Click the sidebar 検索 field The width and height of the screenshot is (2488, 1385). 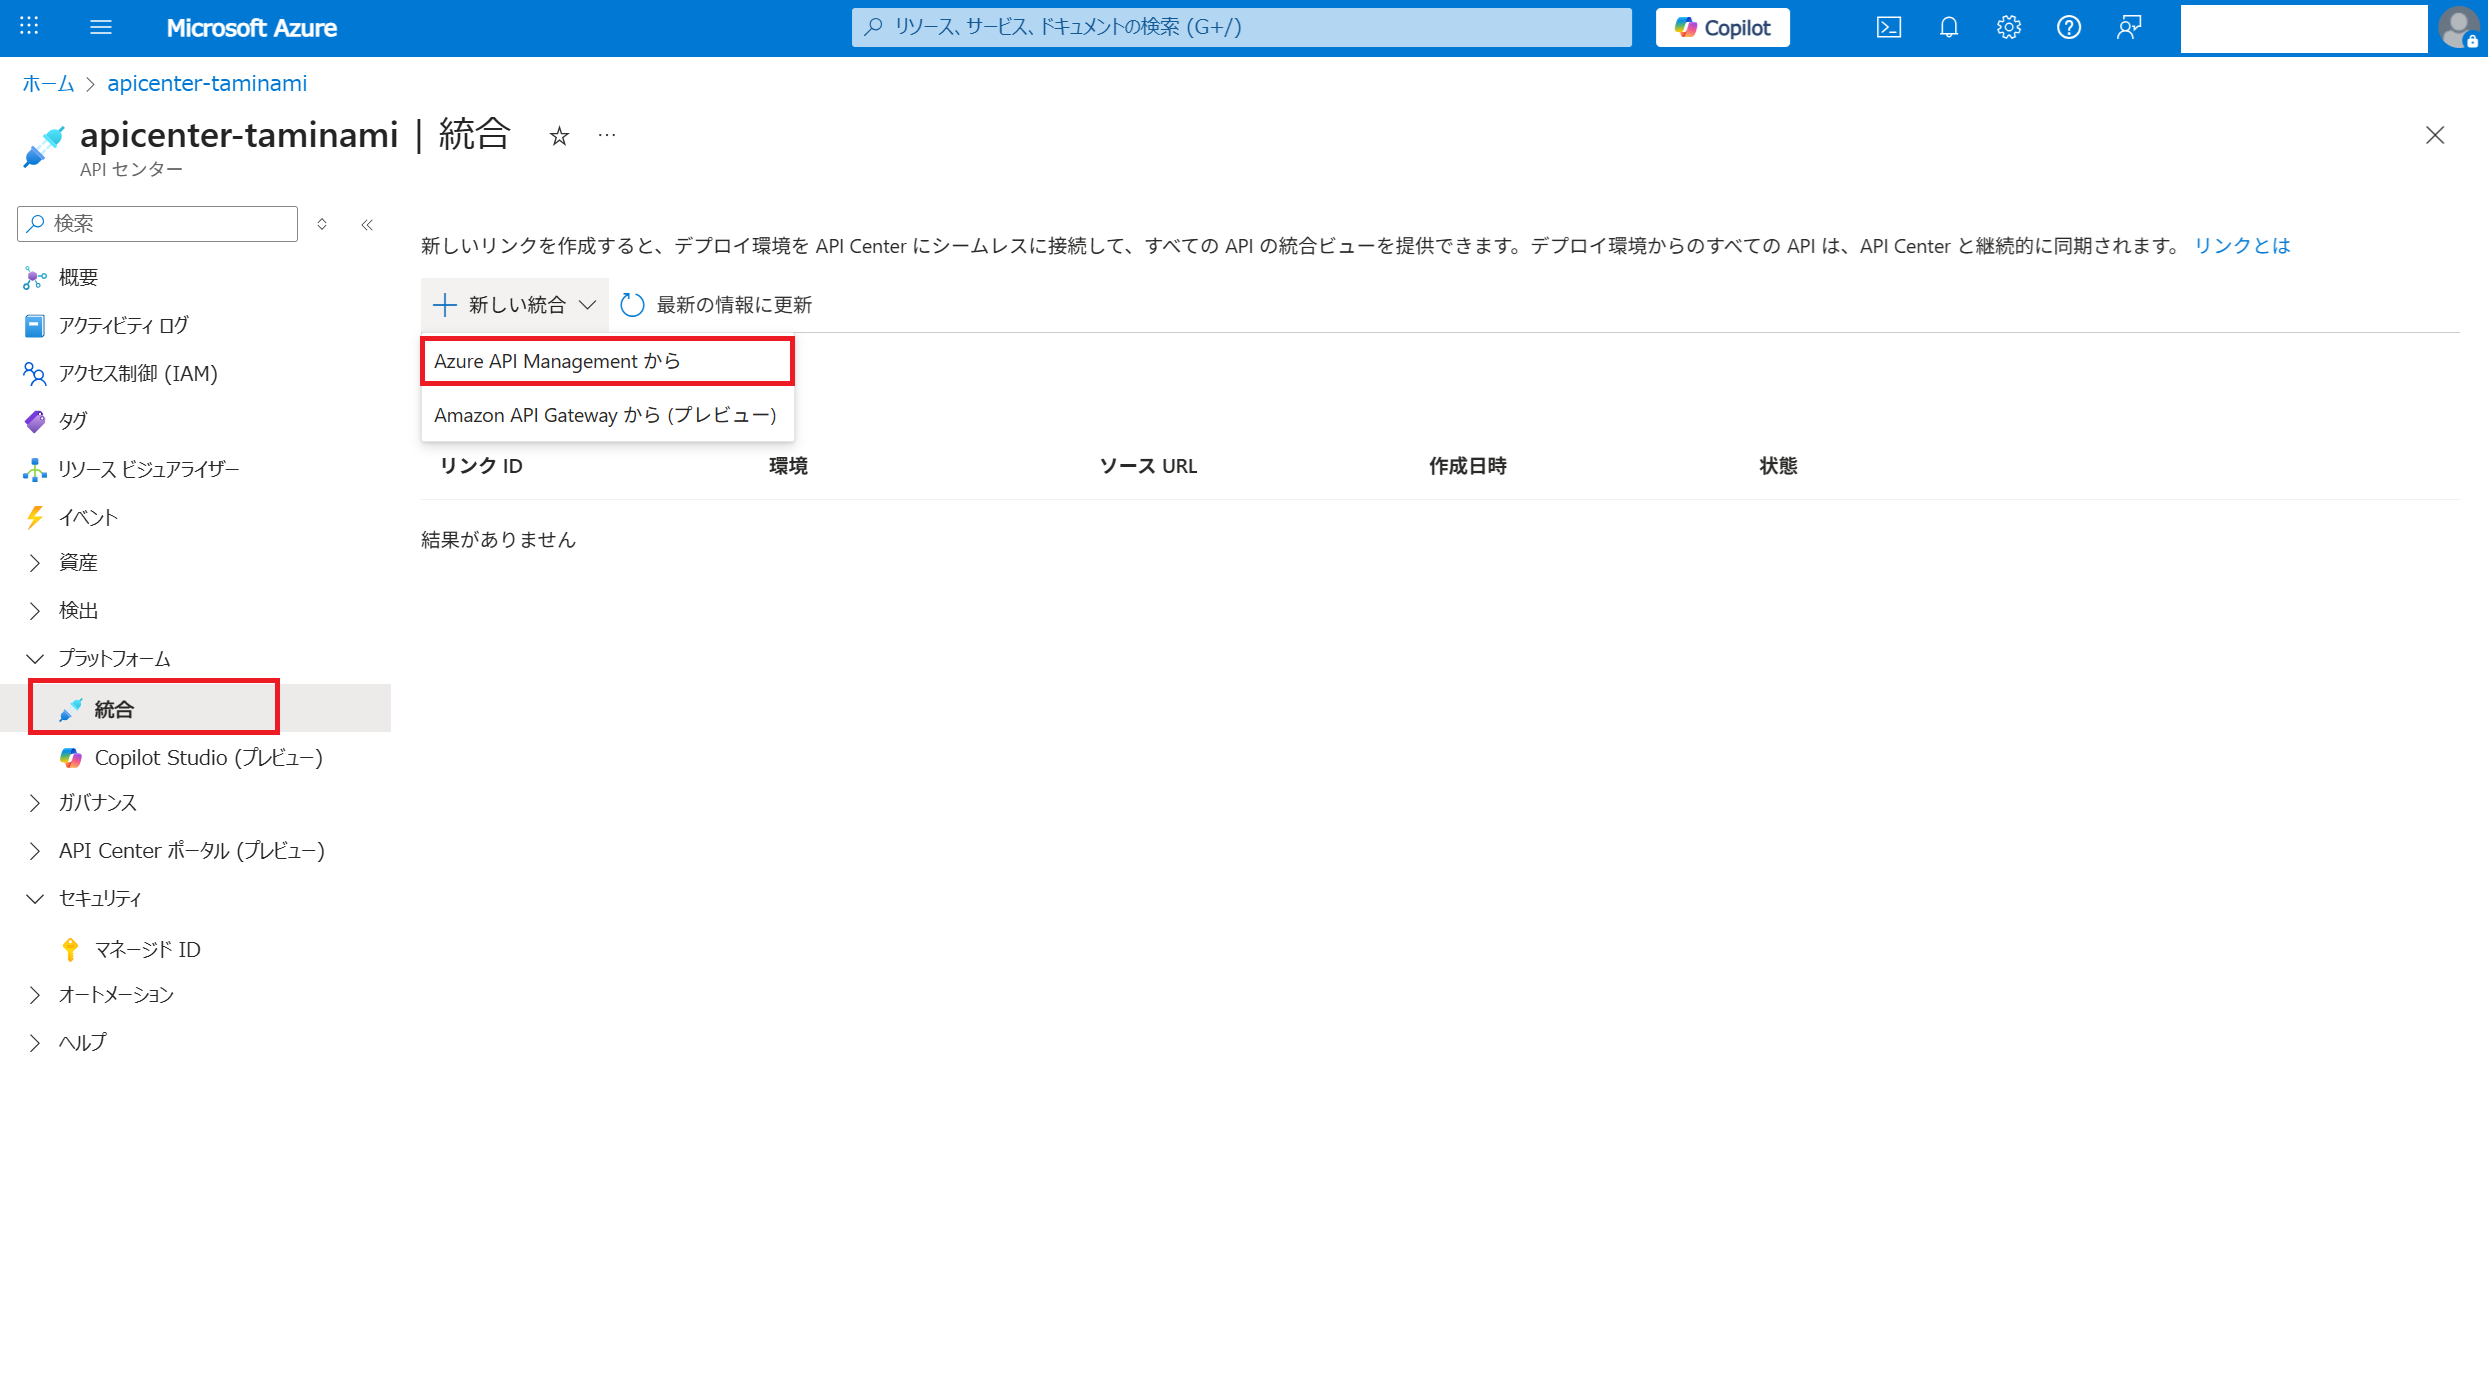[157, 223]
